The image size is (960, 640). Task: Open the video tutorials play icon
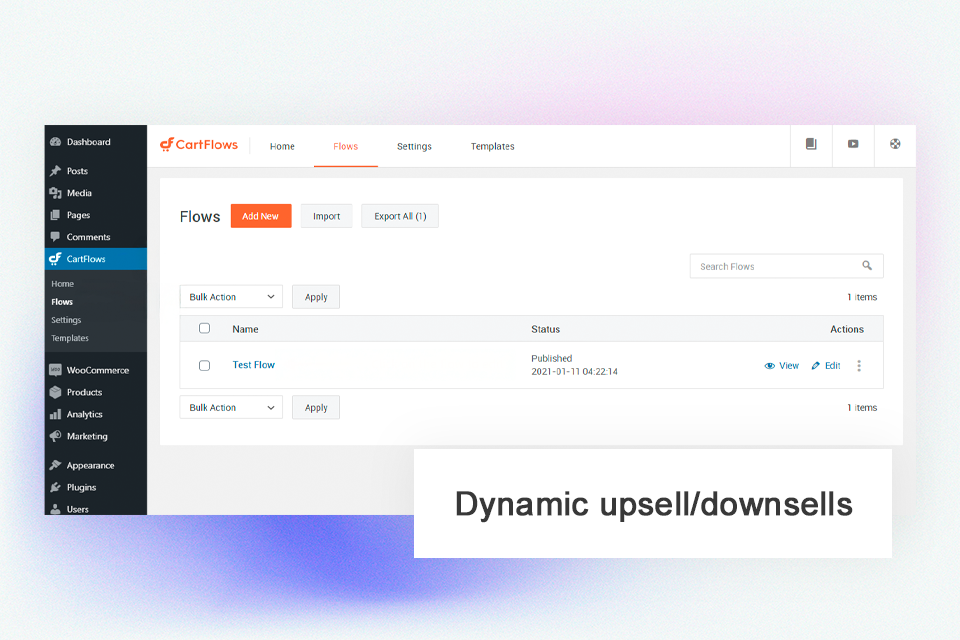[853, 144]
